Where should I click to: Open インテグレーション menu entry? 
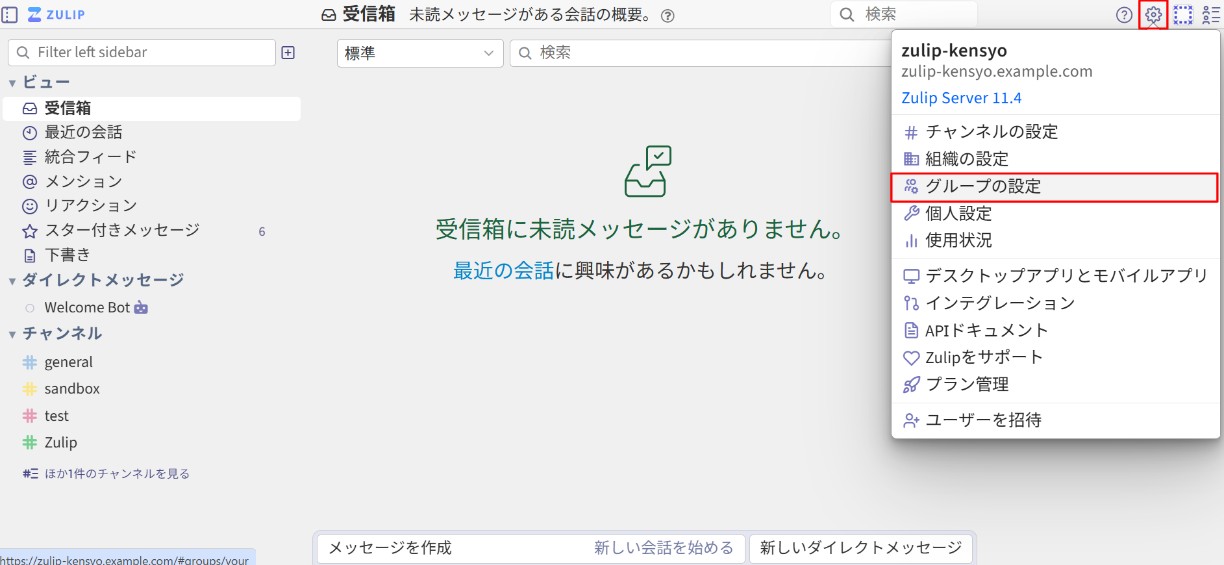1055,303
